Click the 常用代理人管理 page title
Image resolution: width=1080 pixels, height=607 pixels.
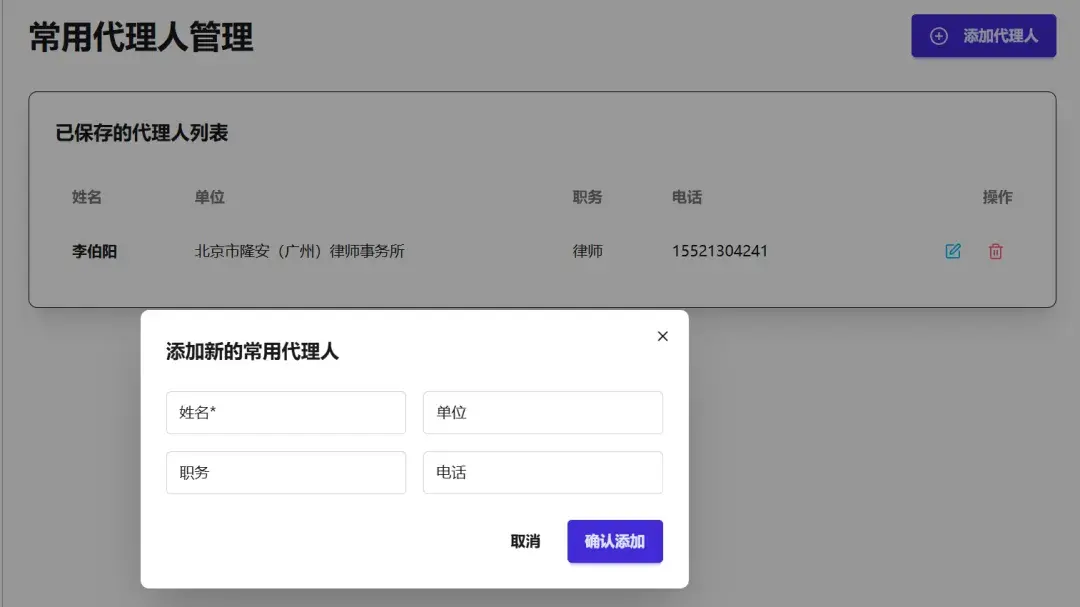pos(141,37)
